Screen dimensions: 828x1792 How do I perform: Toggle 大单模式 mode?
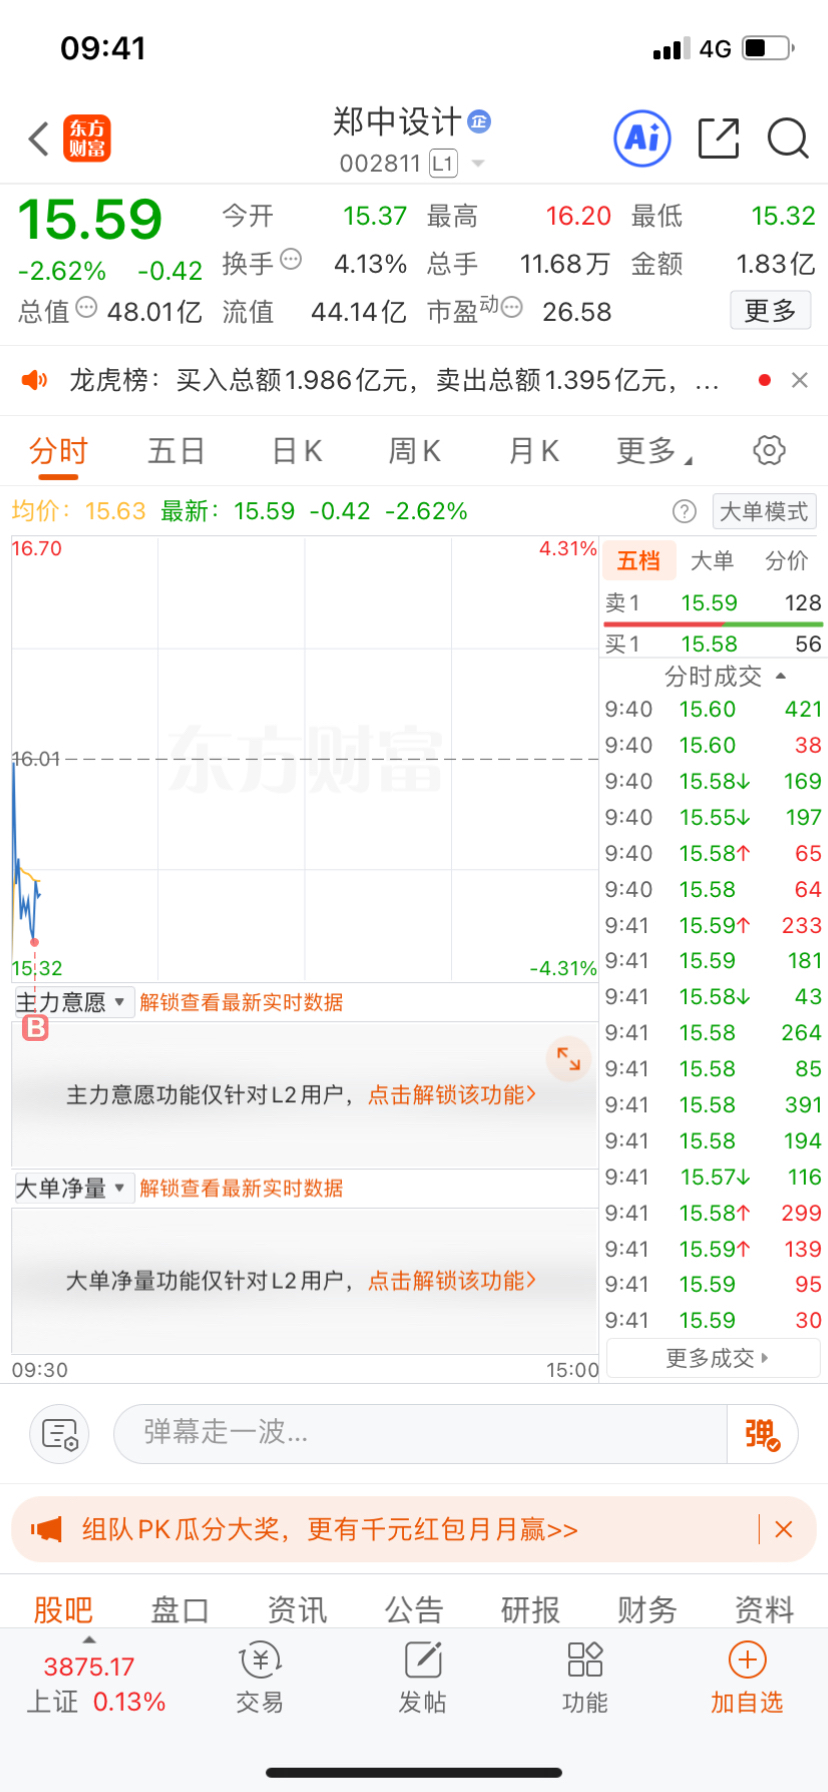[764, 512]
